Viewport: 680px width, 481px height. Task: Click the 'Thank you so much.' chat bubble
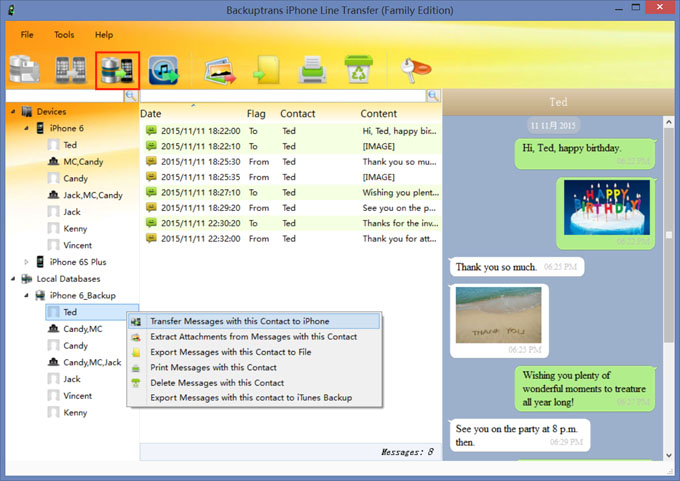[x=517, y=267]
